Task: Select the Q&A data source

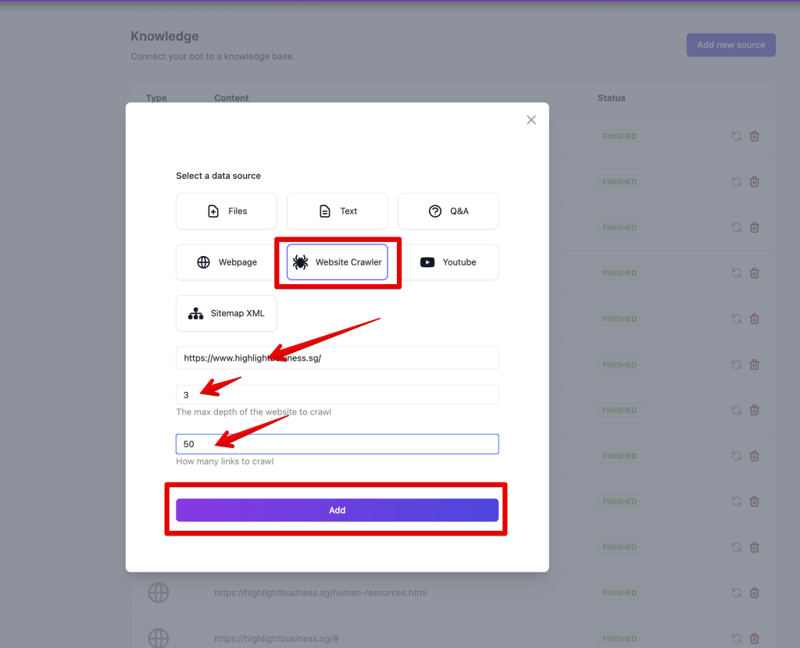Action: pos(448,211)
